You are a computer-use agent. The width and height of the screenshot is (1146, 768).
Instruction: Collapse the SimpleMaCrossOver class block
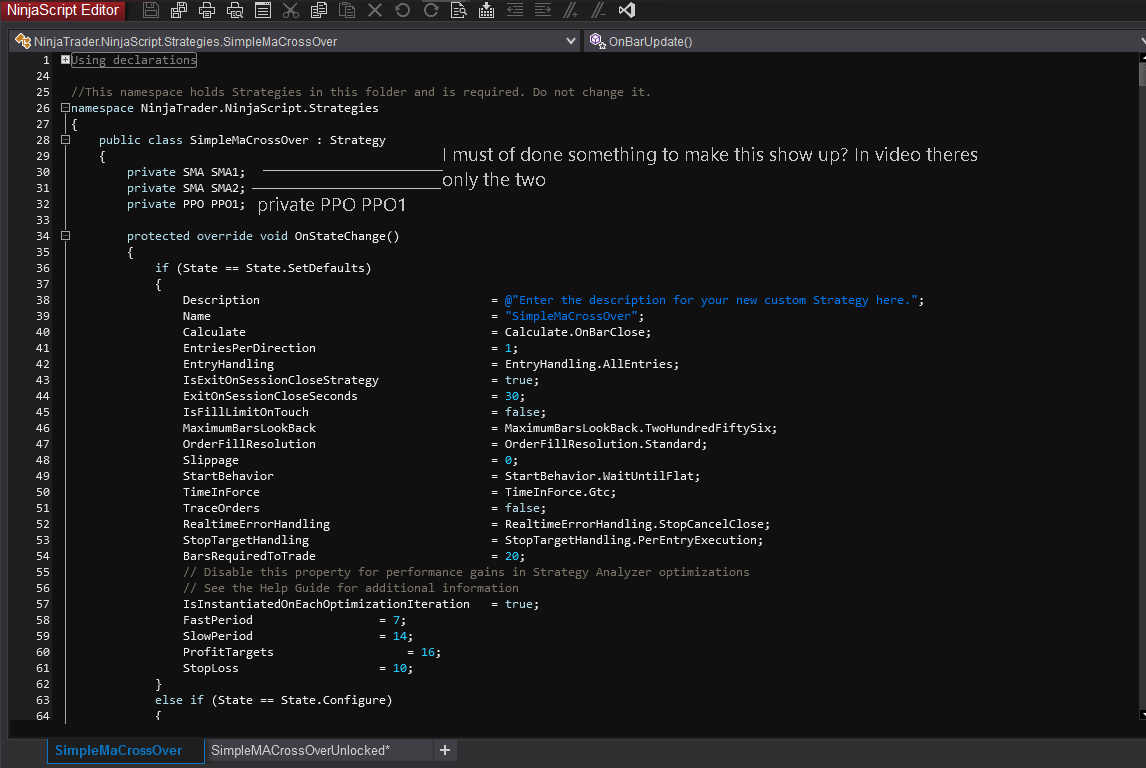coord(65,140)
